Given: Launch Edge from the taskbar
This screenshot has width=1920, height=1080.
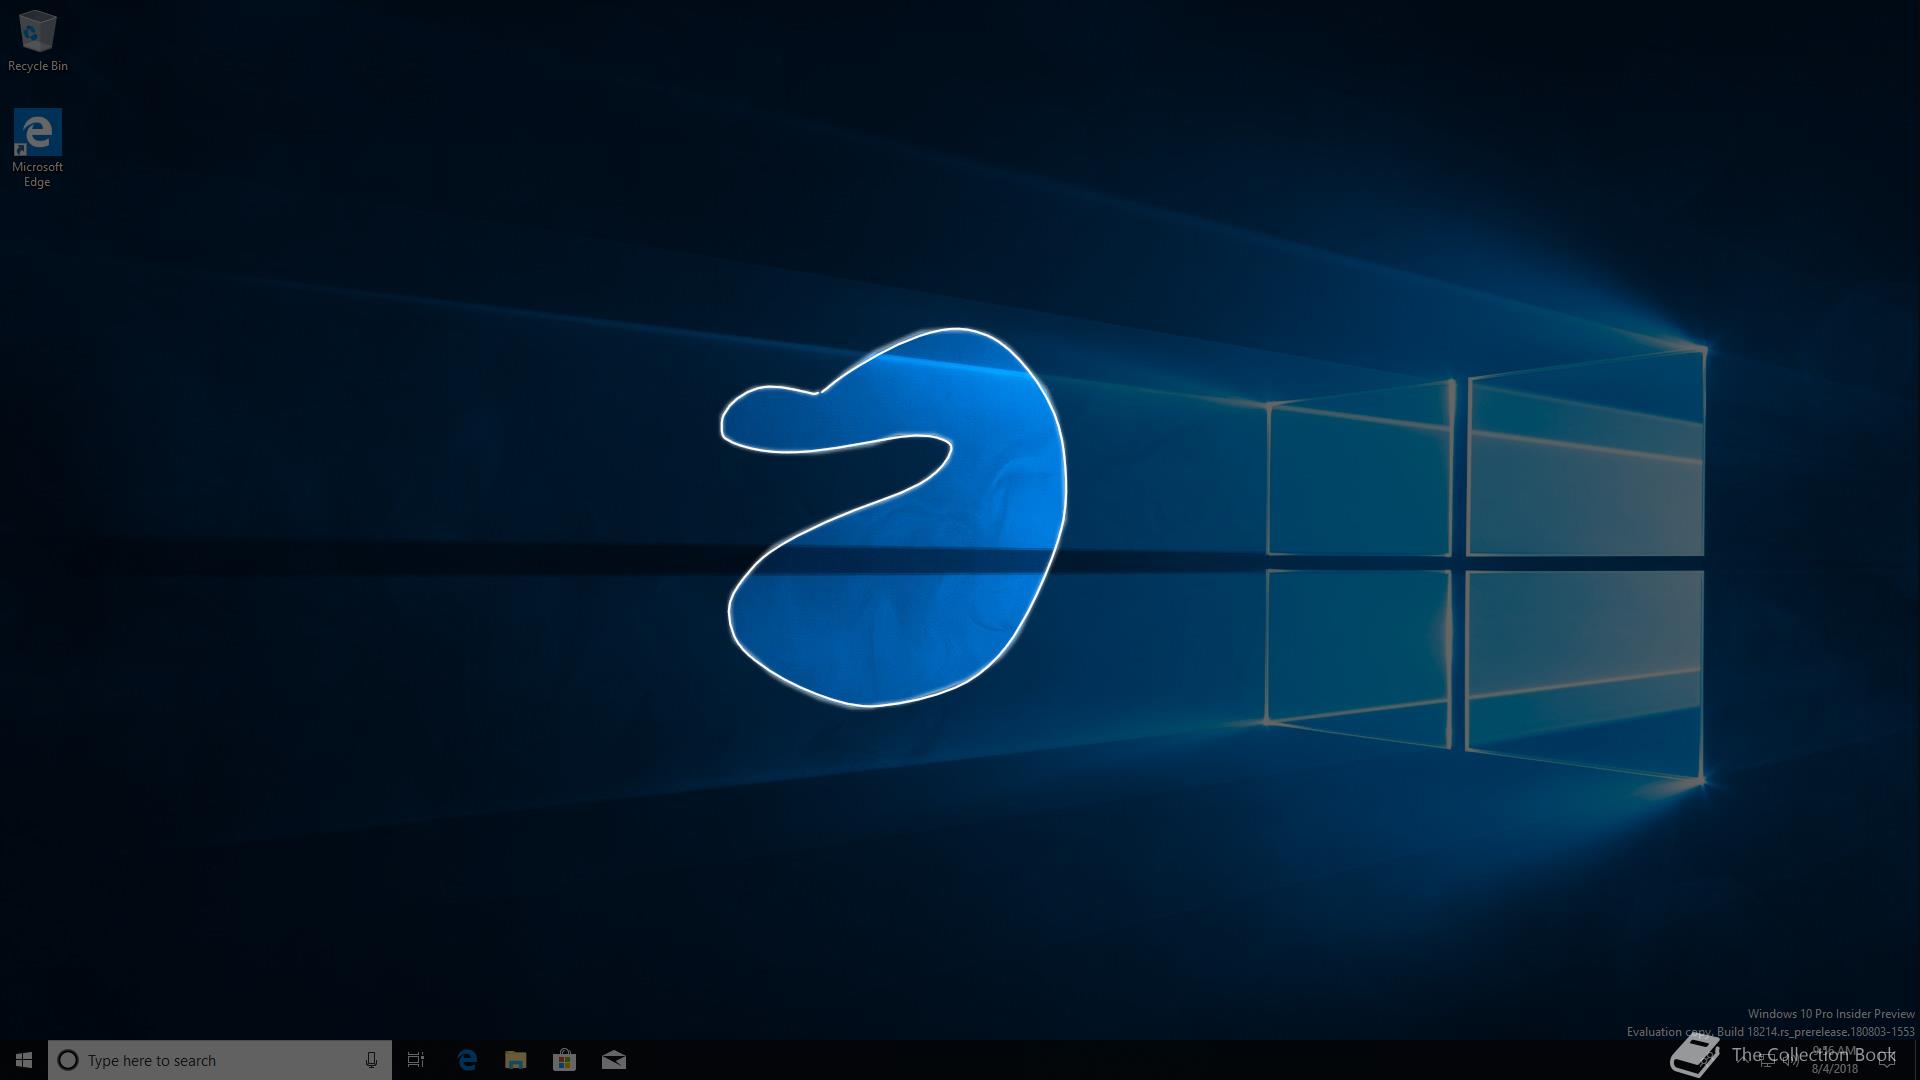Looking at the screenshot, I should [467, 1060].
